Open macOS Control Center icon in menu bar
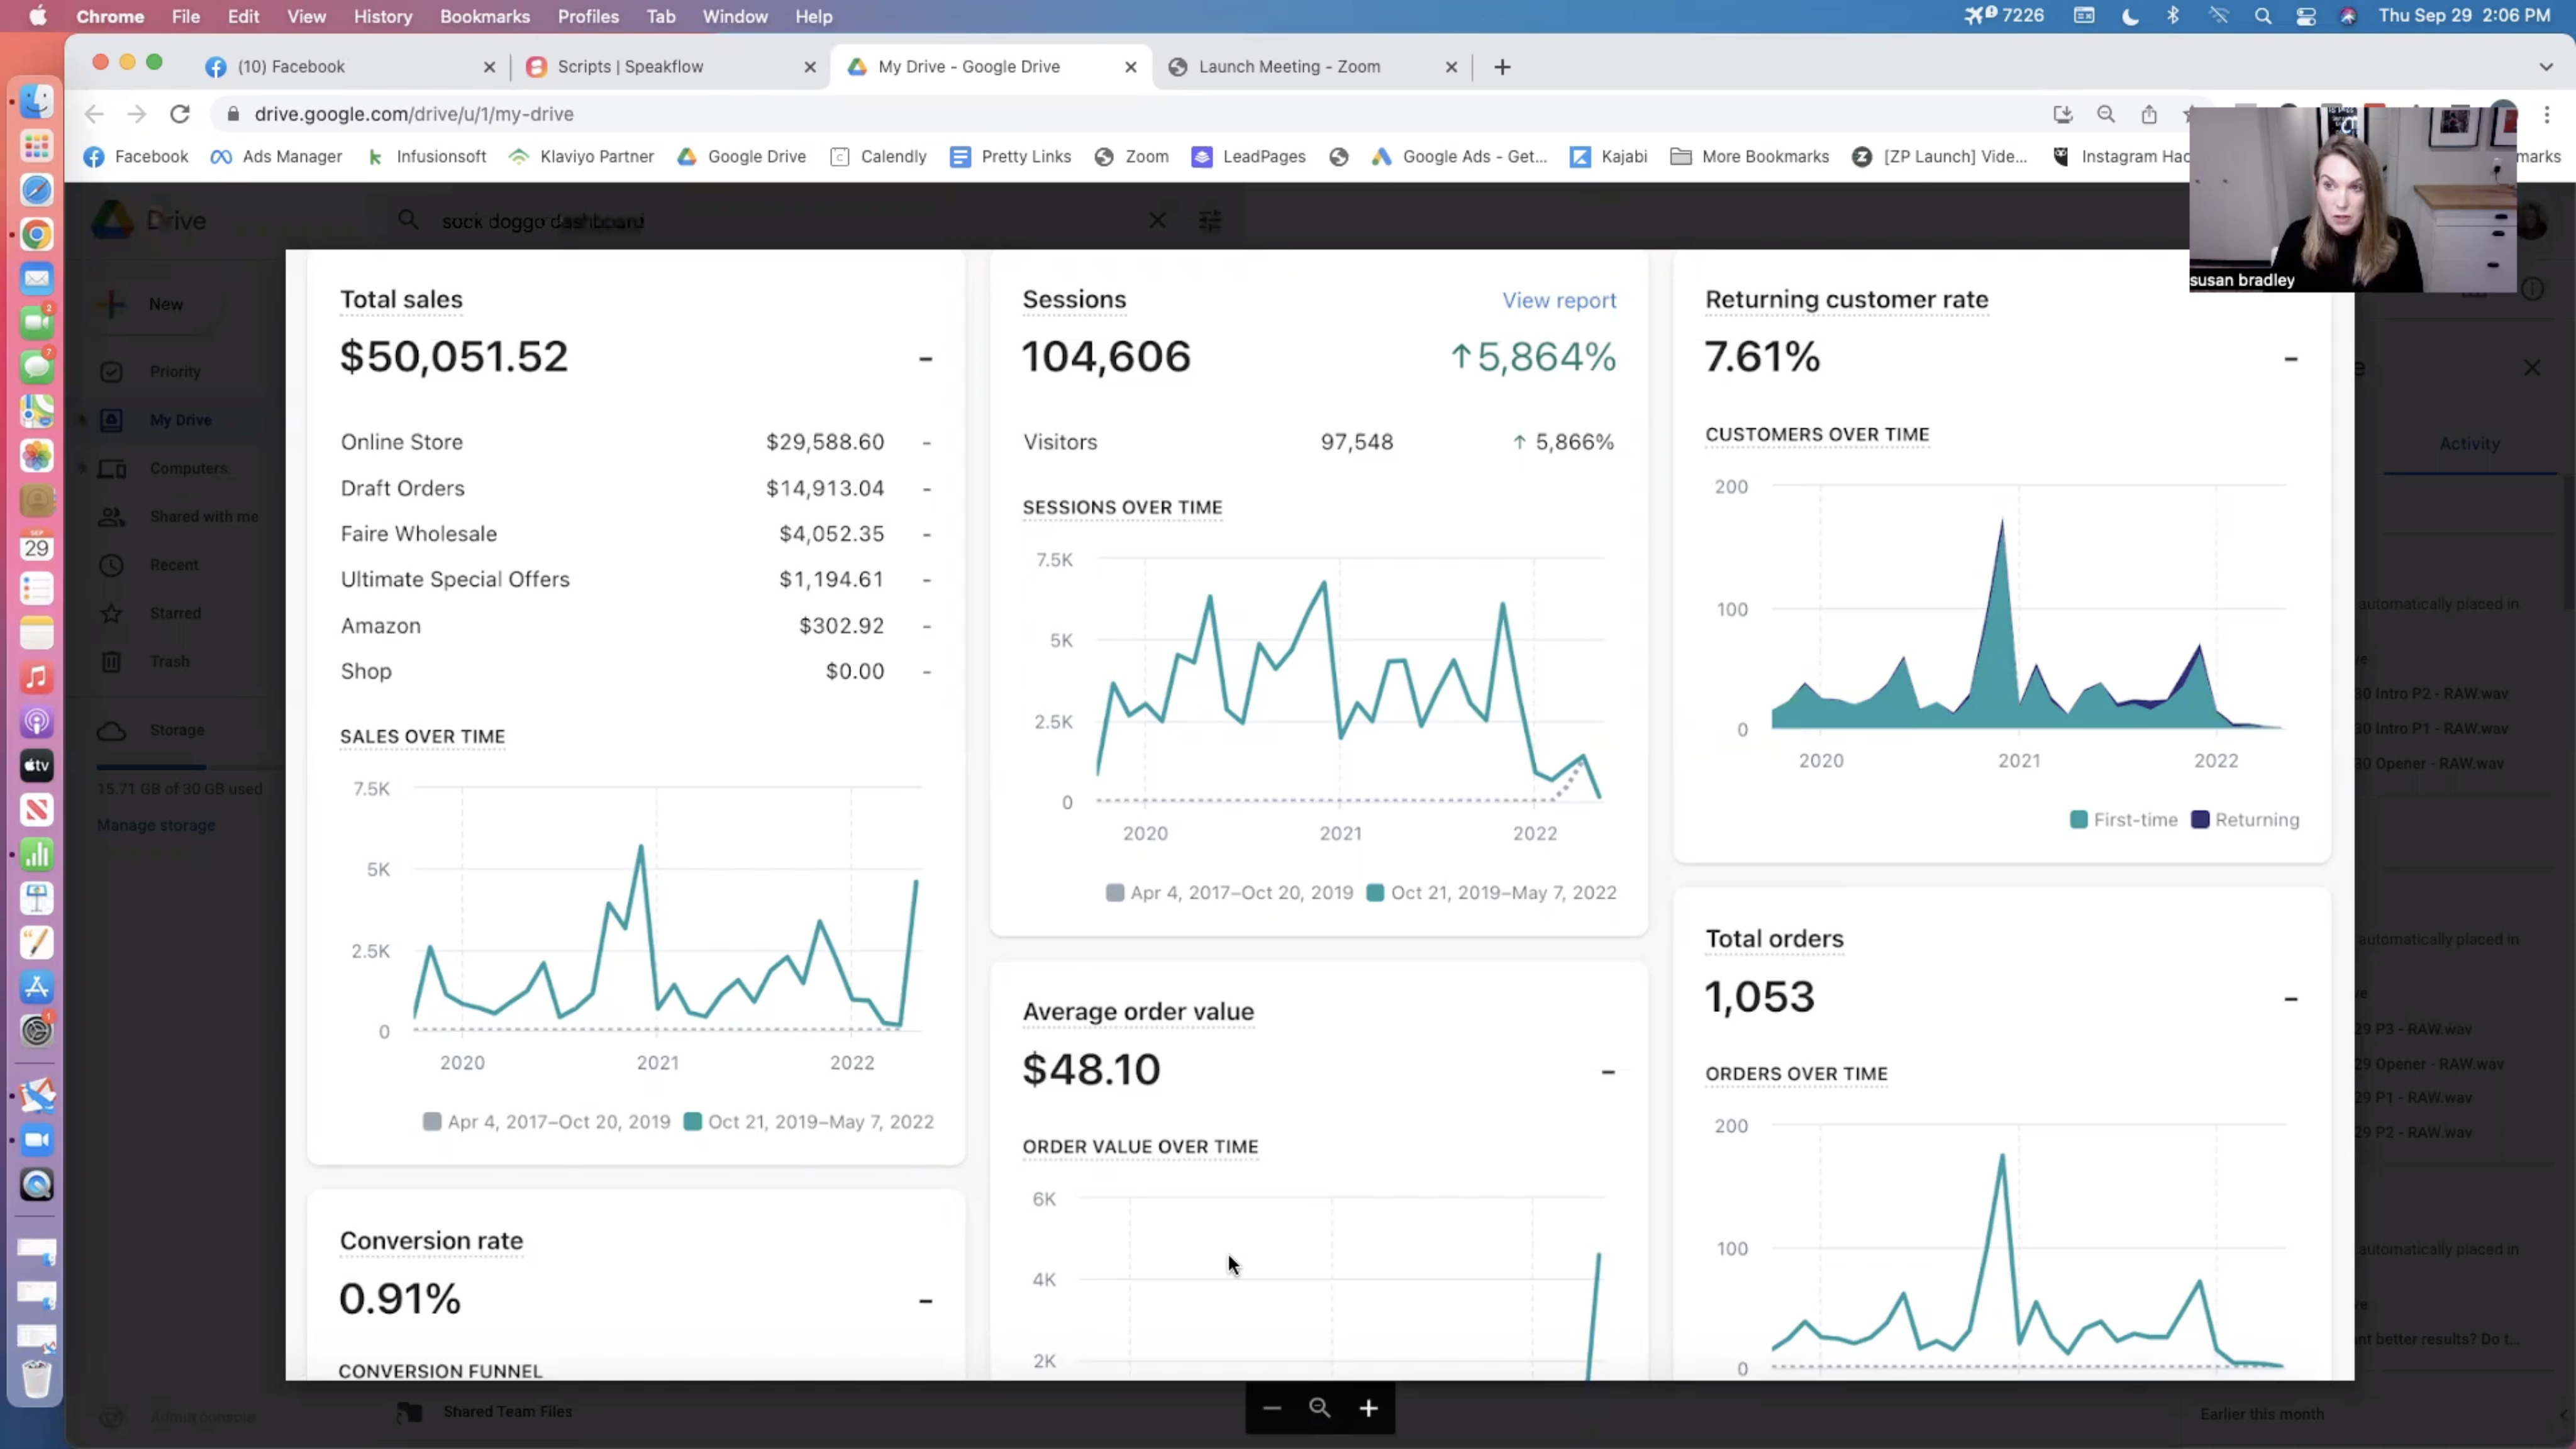 pyautogui.click(x=2306, y=16)
